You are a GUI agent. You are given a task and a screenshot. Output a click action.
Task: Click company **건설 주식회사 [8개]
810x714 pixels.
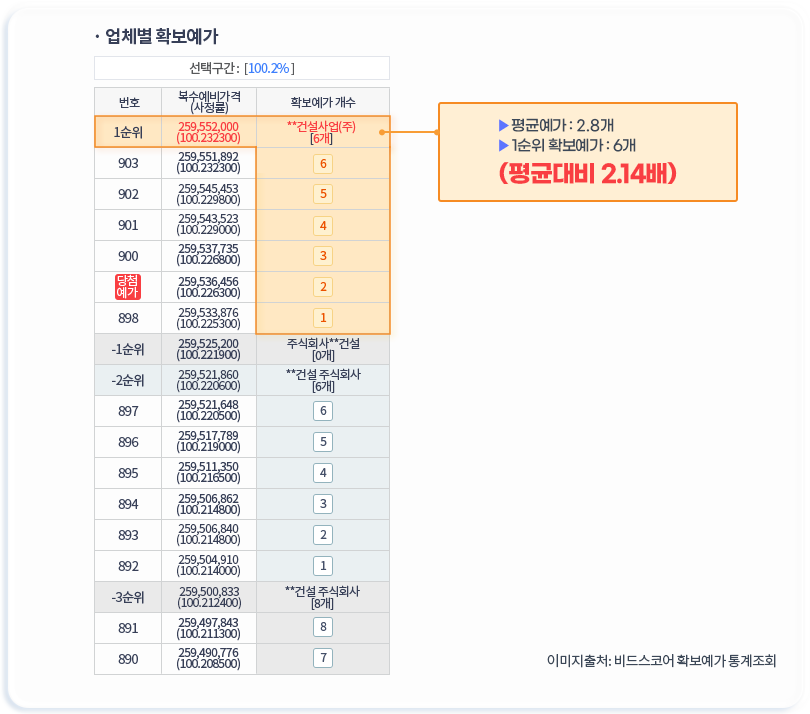point(322,597)
